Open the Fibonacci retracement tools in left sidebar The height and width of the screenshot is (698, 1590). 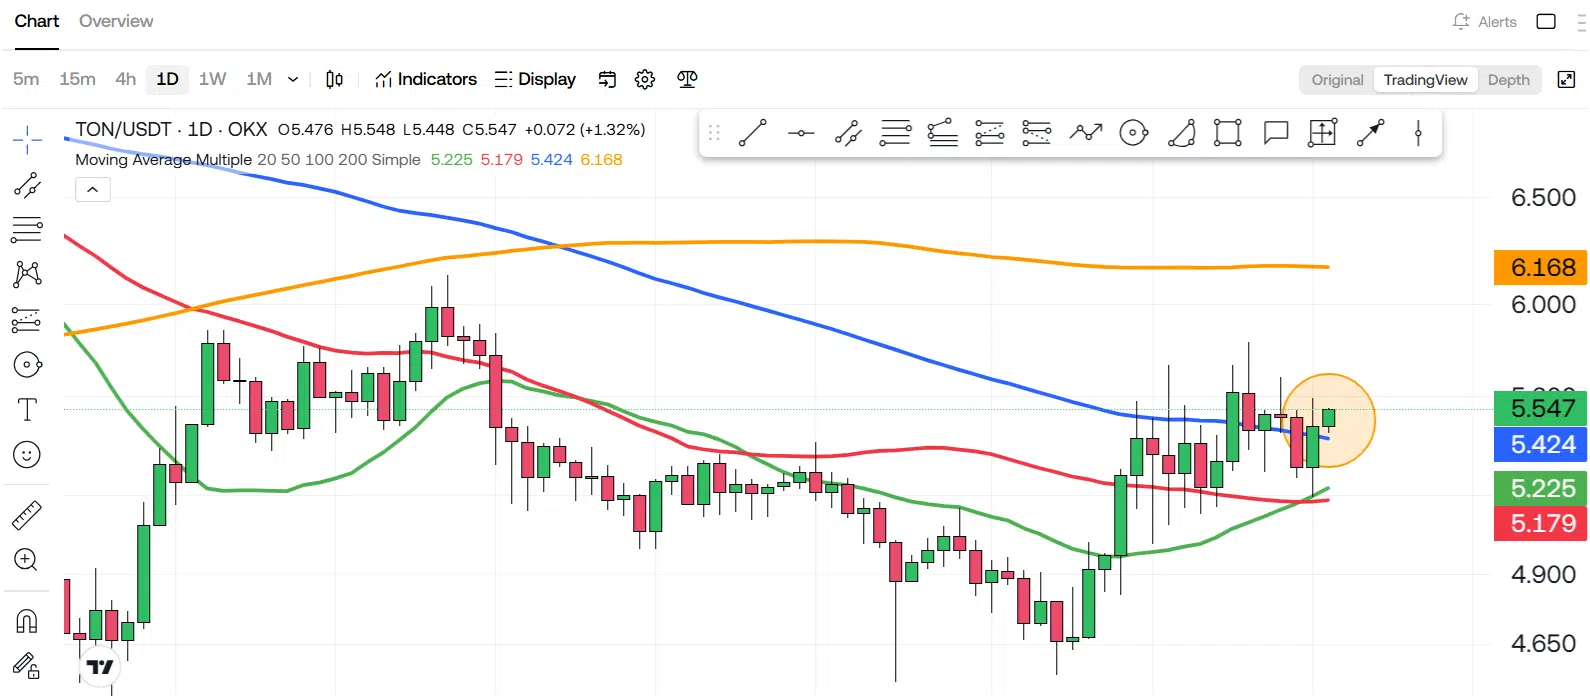pos(27,230)
